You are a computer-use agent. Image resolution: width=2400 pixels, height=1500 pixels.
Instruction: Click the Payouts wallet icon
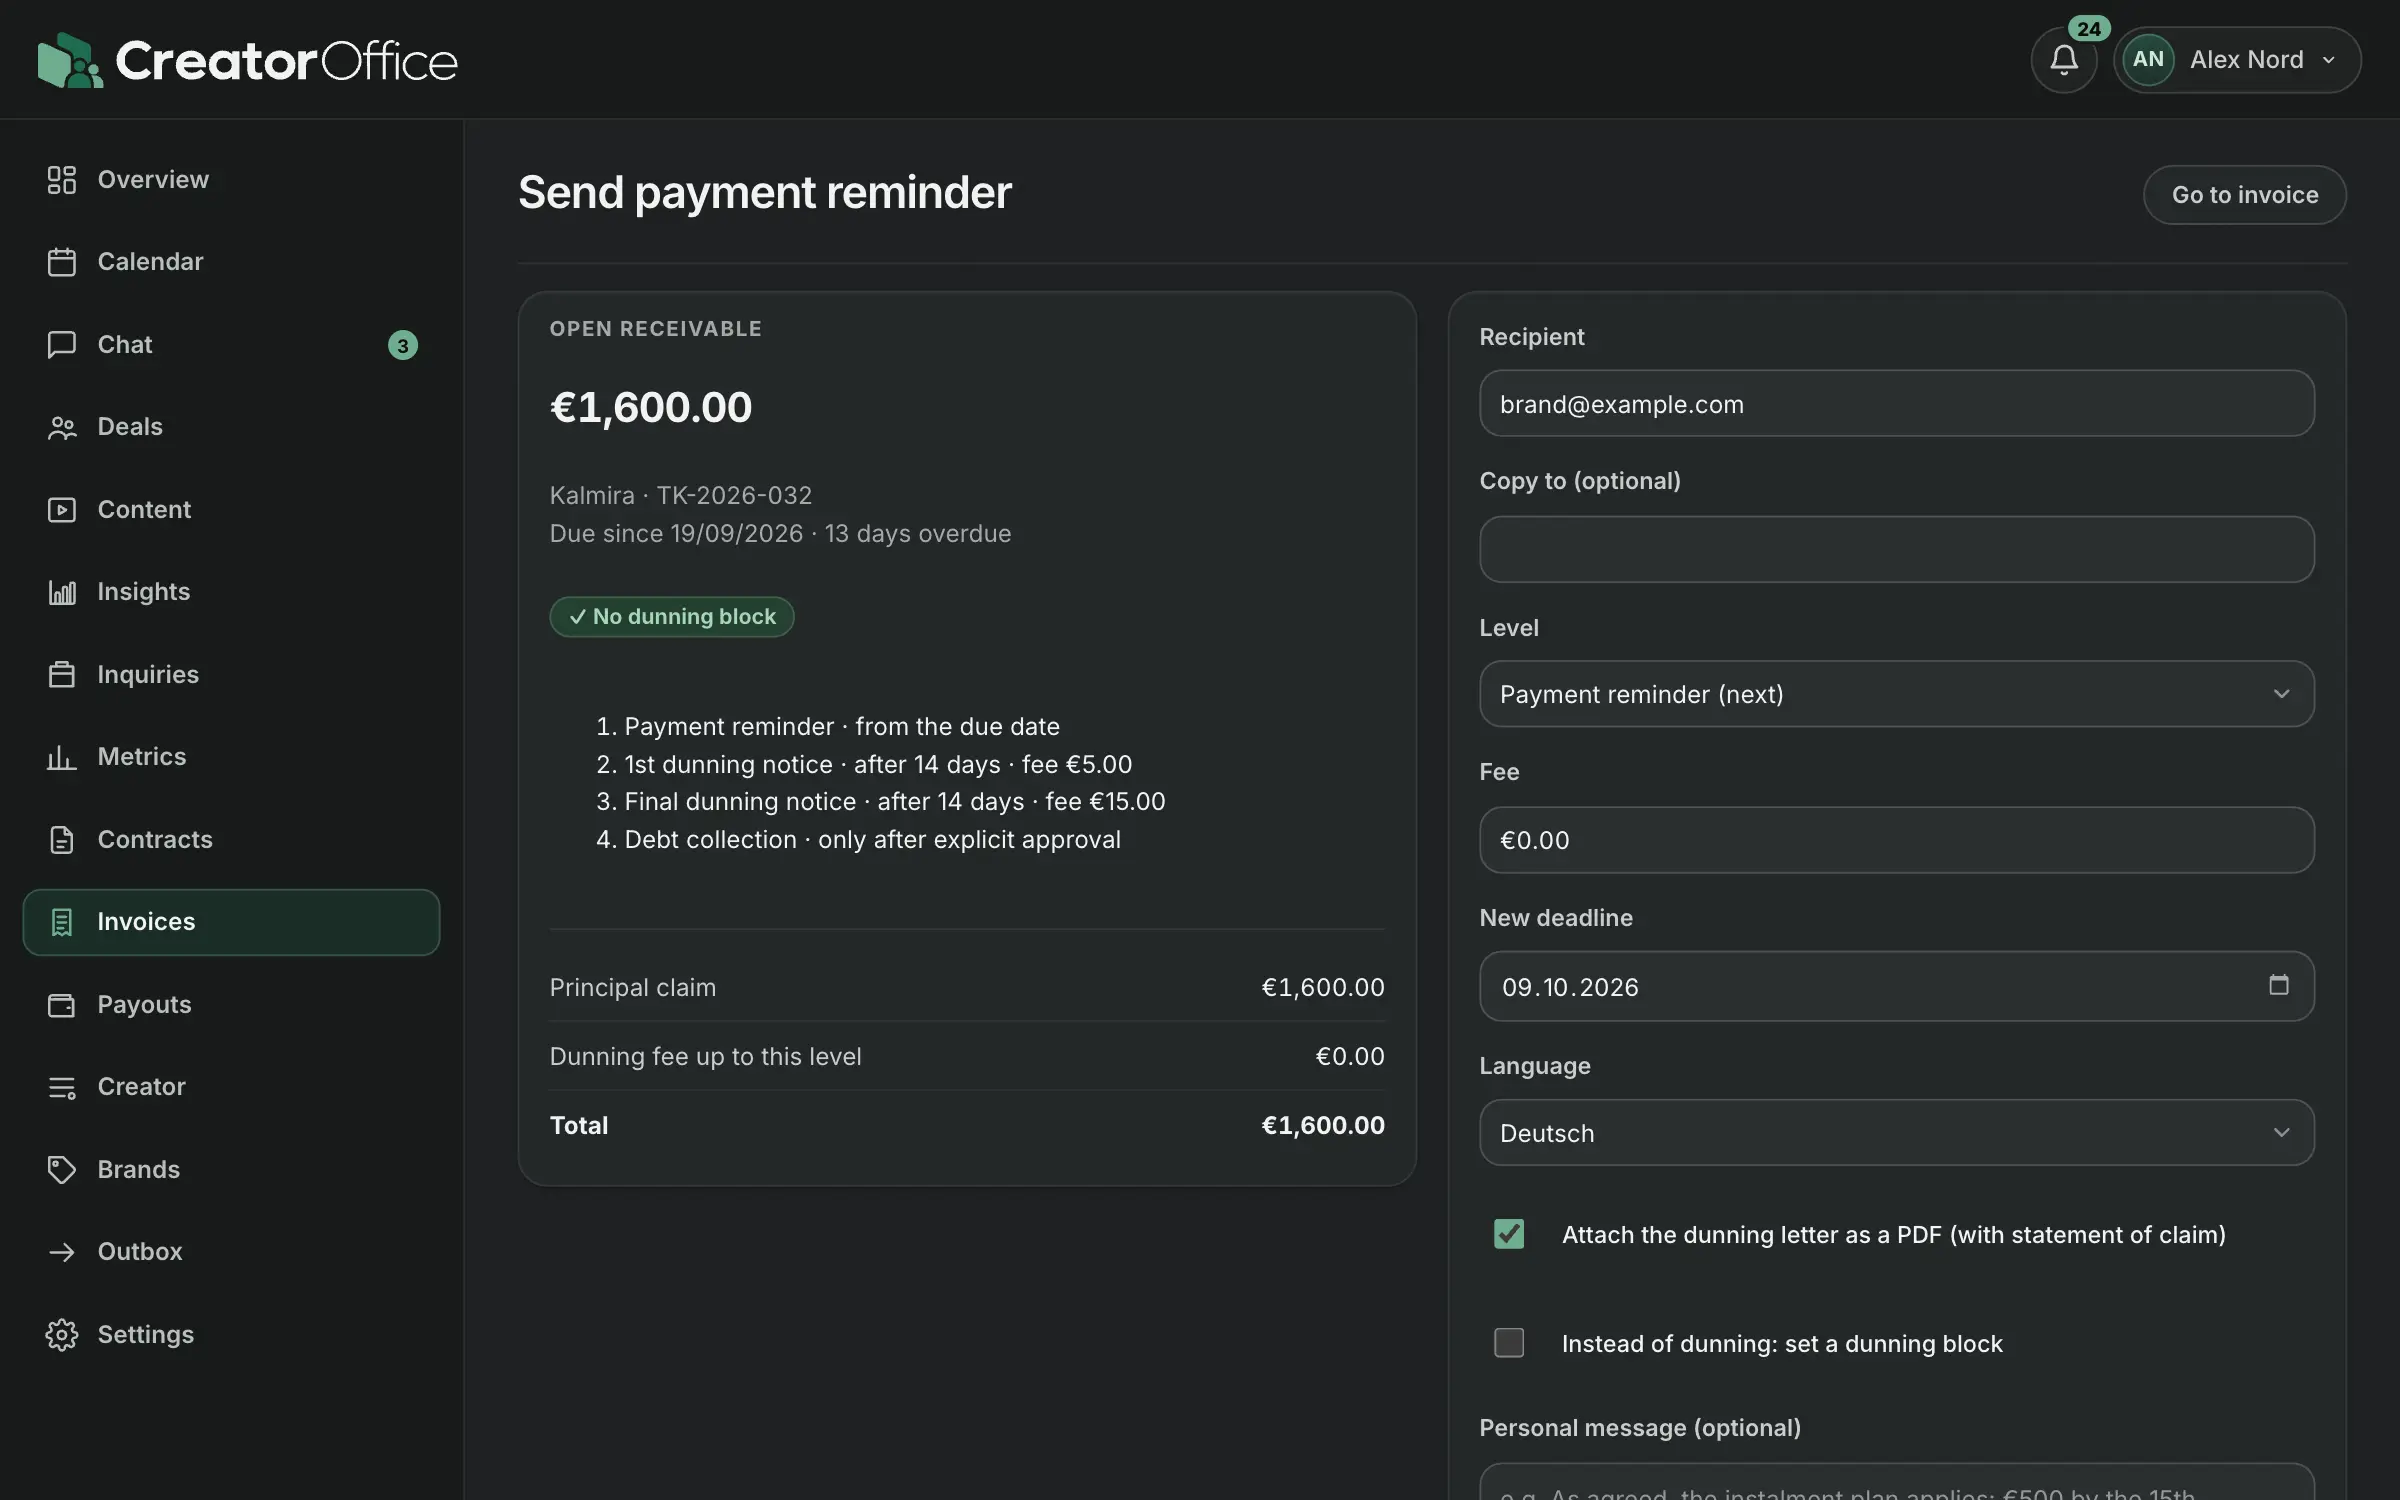tap(62, 1005)
